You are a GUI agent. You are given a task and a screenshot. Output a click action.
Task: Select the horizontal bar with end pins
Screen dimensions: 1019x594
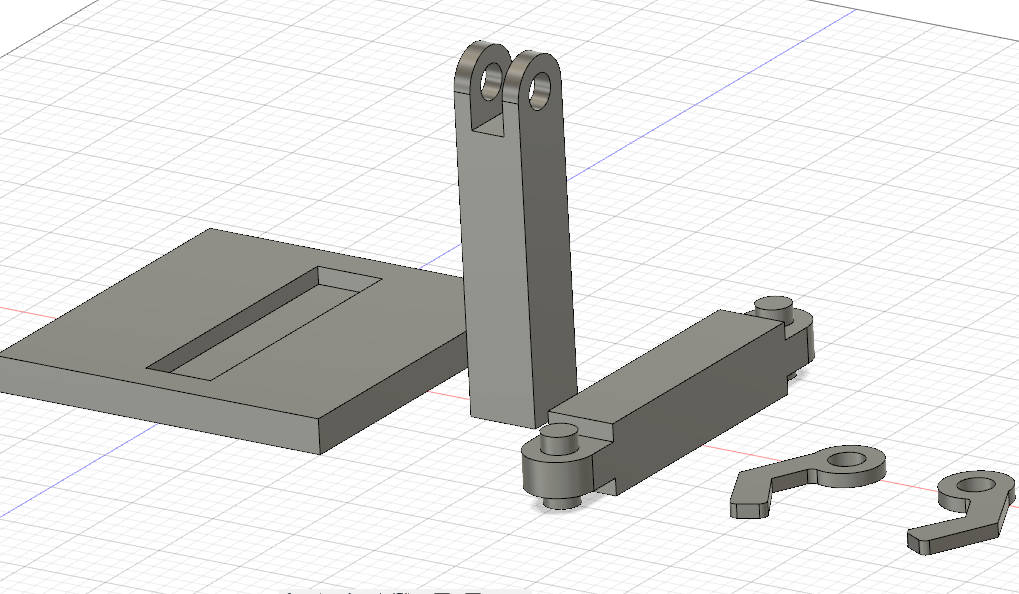pyautogui.click(x=669, y=403)
